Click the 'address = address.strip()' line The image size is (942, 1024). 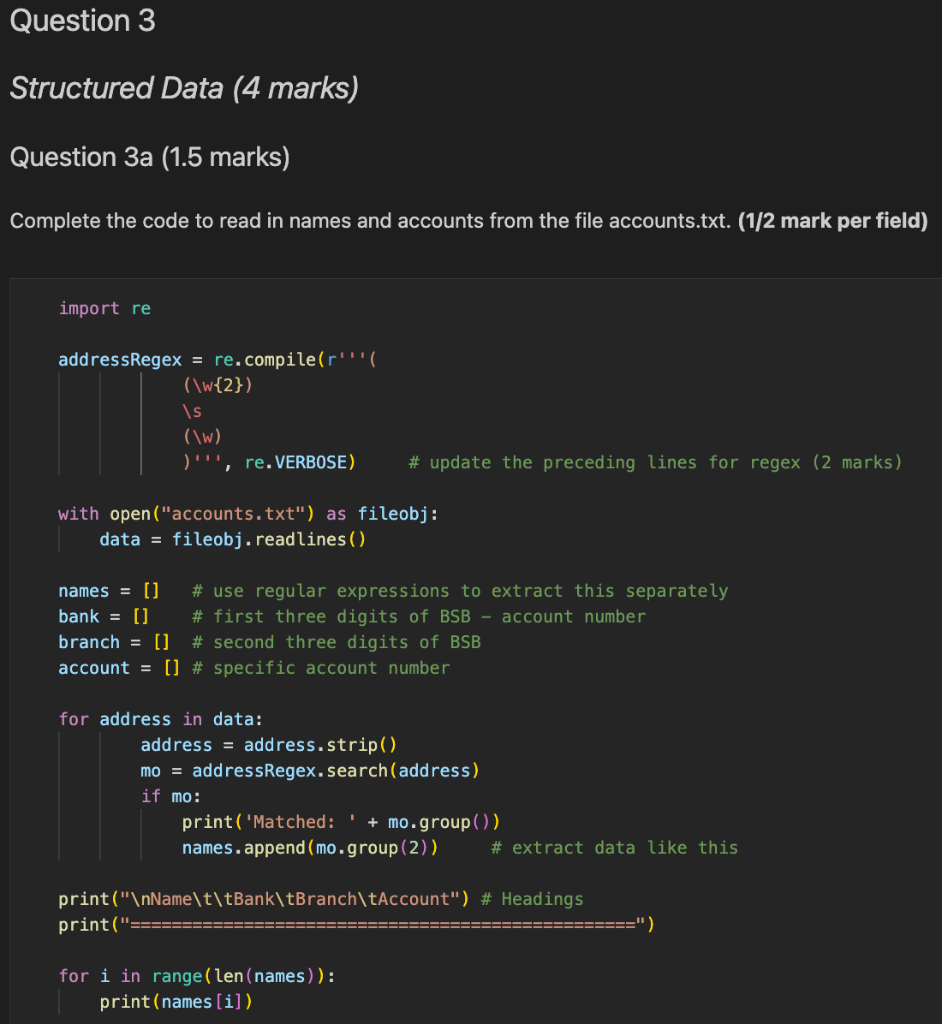pyautogui.click(x=268, y=745)
